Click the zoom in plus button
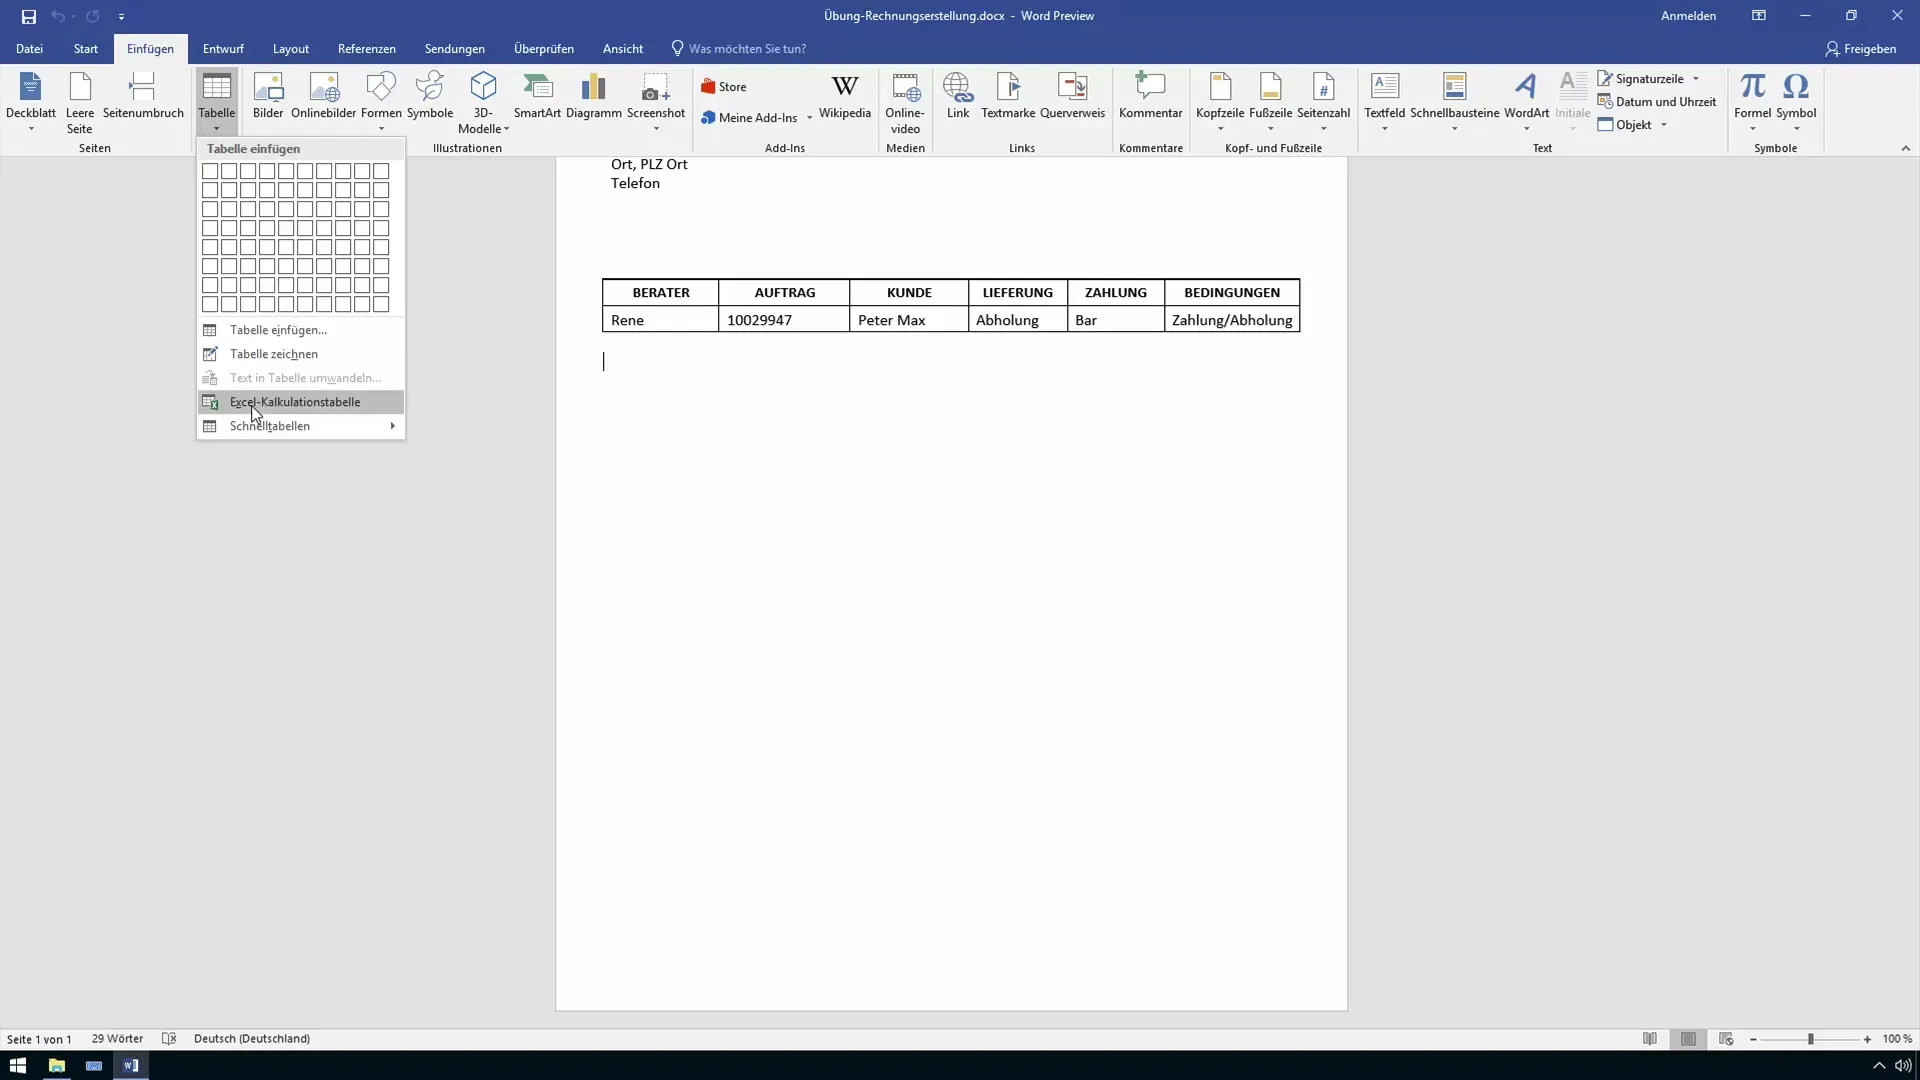 click(x=1867, y=1039)
